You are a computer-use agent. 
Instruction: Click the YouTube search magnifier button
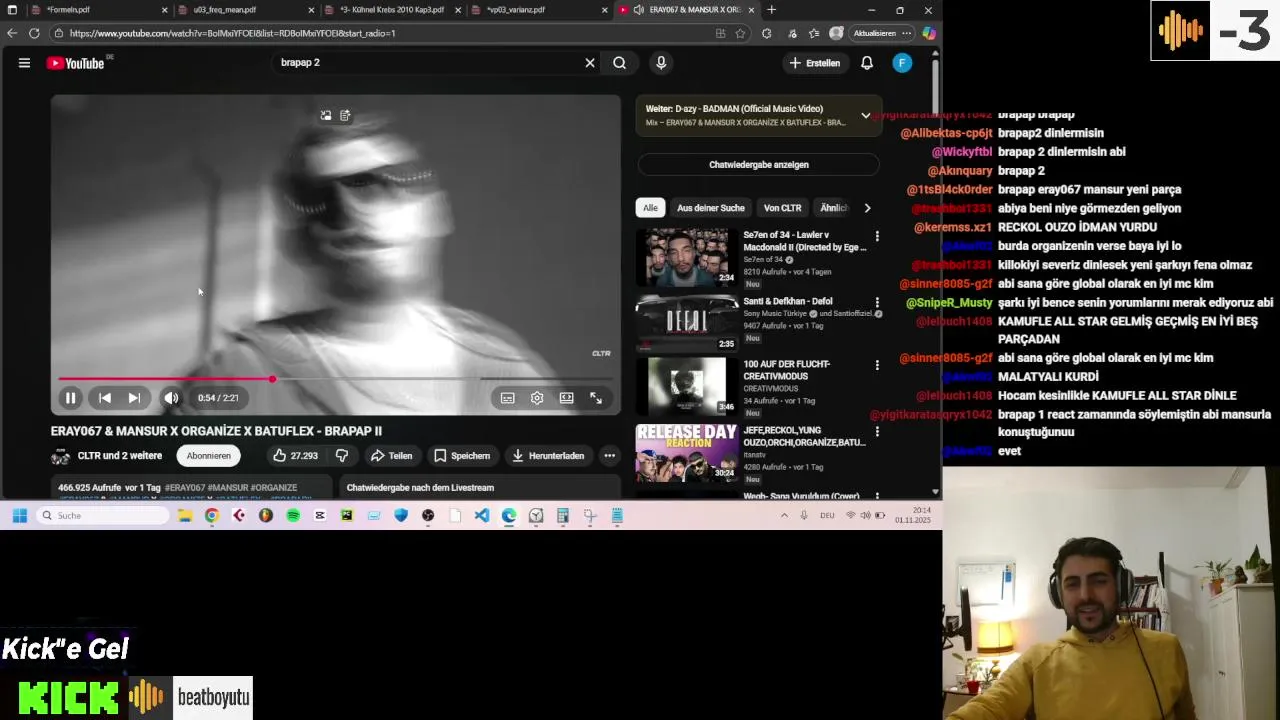(620, 63)
